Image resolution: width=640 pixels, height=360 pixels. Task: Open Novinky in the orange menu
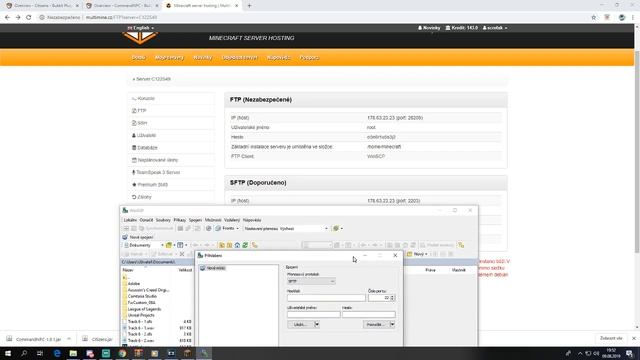pyautogui.click(x=202, y=58)
